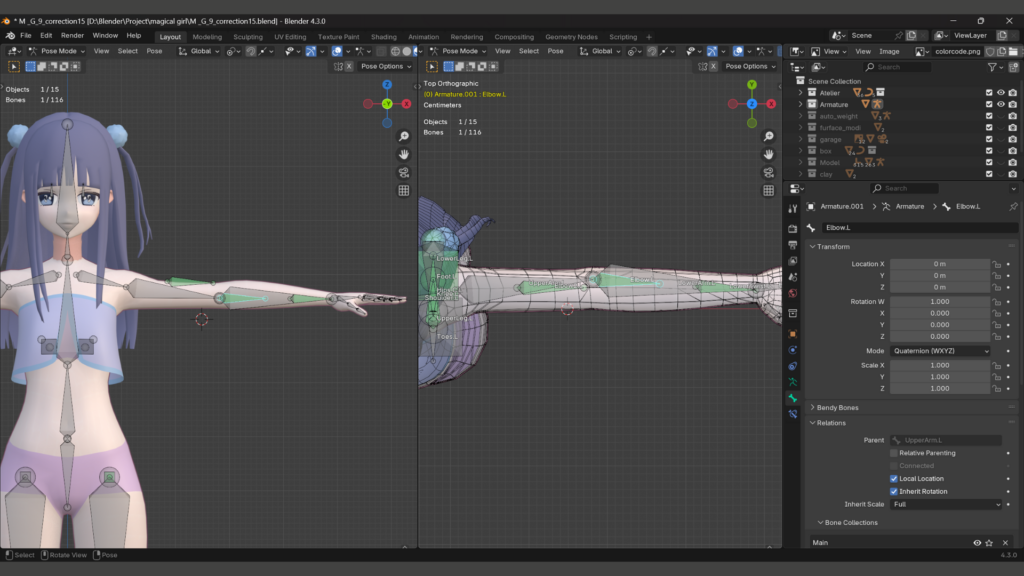Click the pan hand icon in right viewport
This screenshot has height=576, width=1024.
pyautogui.click(x=768, y=154)
